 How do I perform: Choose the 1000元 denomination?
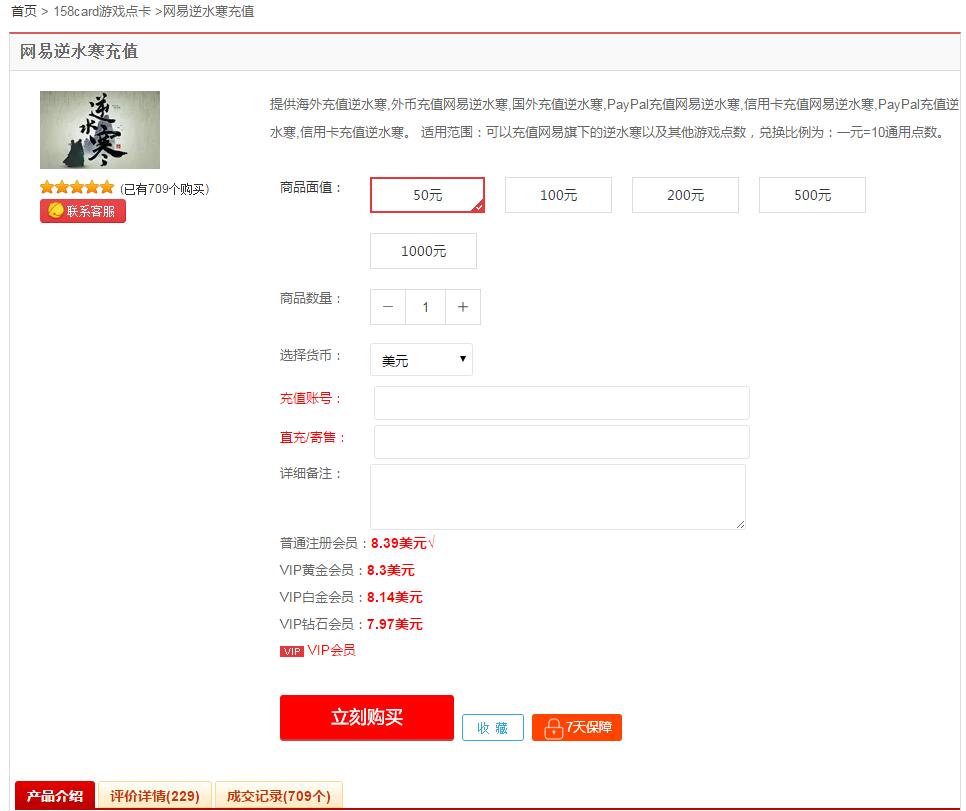tap(423, 251)
